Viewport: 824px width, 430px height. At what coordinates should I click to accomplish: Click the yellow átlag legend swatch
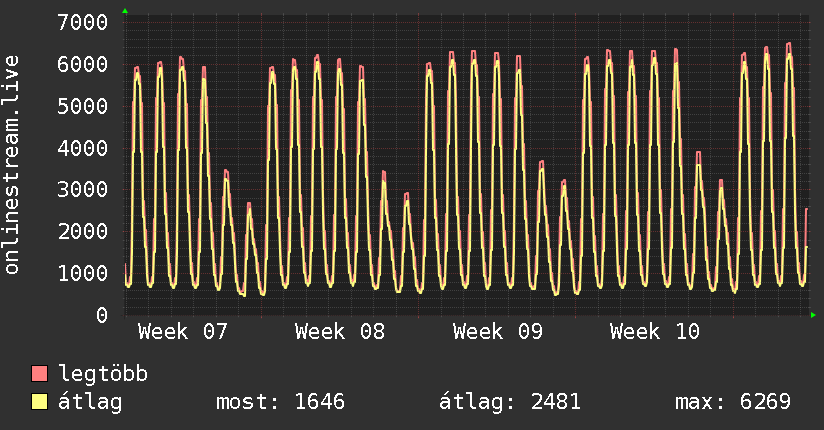39,402
